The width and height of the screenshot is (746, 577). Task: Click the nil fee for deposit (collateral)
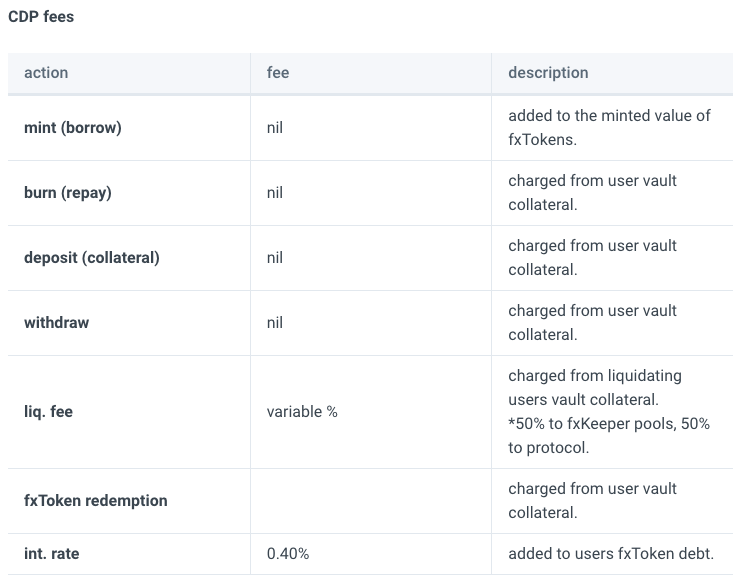[275, 258]
